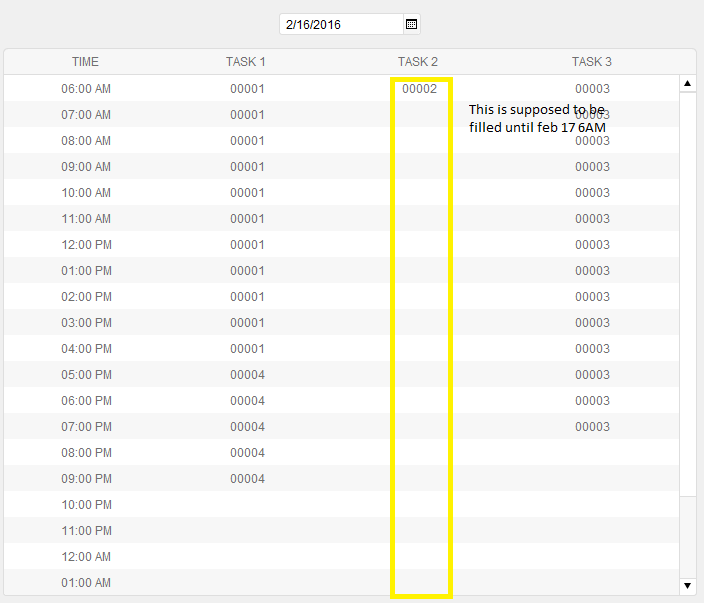Click the date input field showing 2/16/2016
This screenshot has width=704, height=603.
[x=340, y=24]
